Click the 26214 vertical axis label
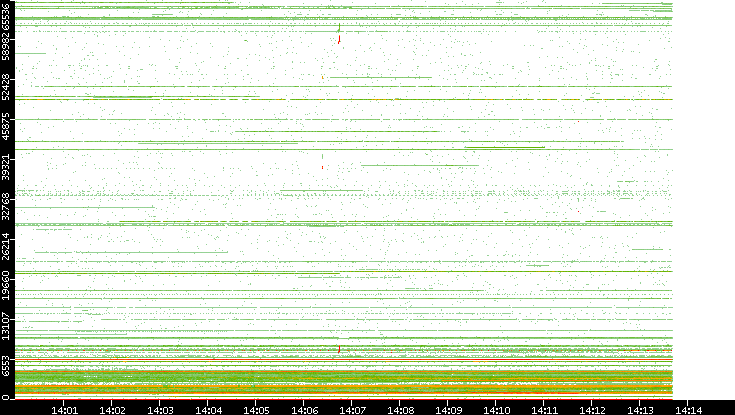 8,246
